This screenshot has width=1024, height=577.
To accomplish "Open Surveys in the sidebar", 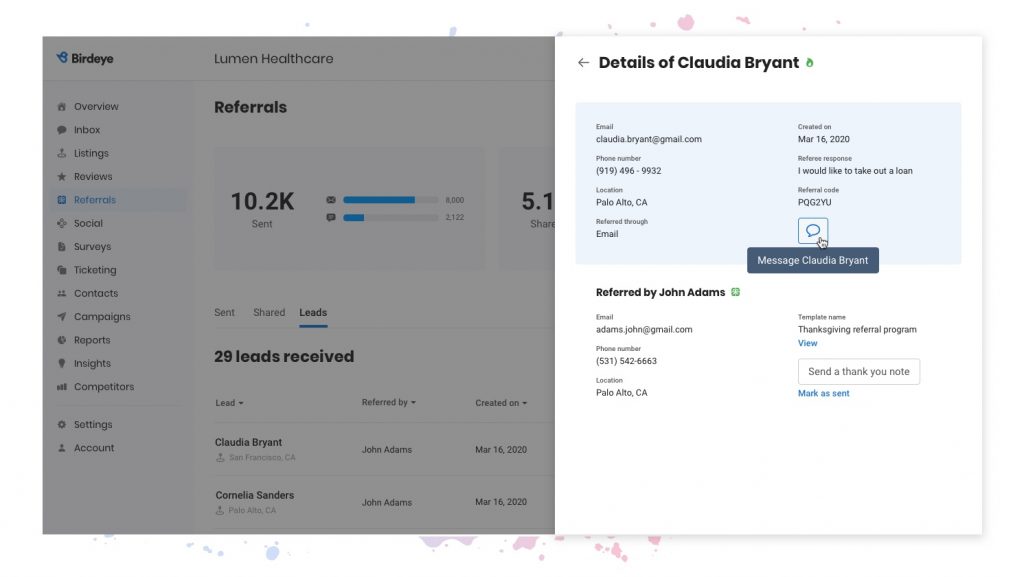I will 92,247.
